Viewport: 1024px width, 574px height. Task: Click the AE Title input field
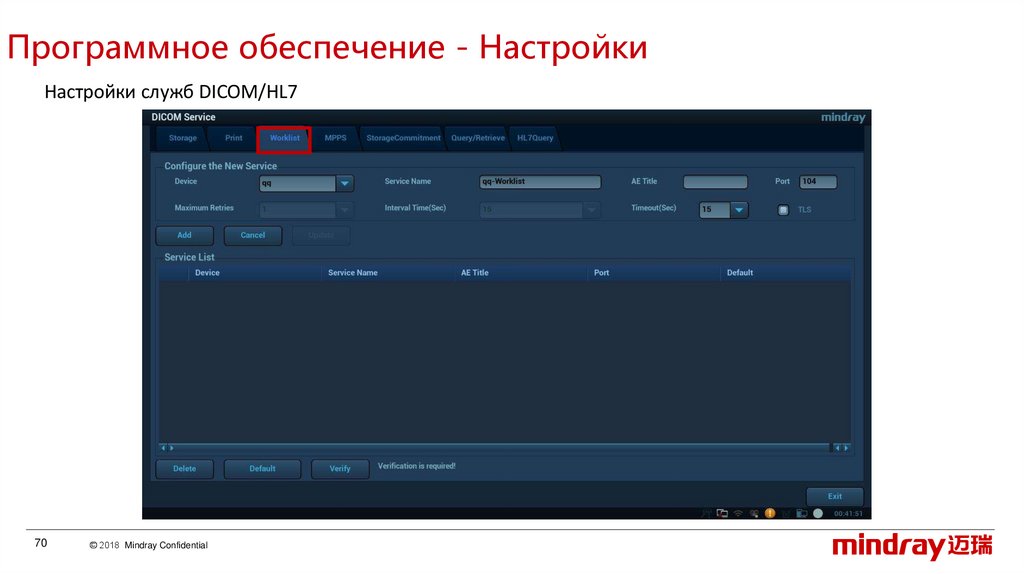[x=715, y=182]
